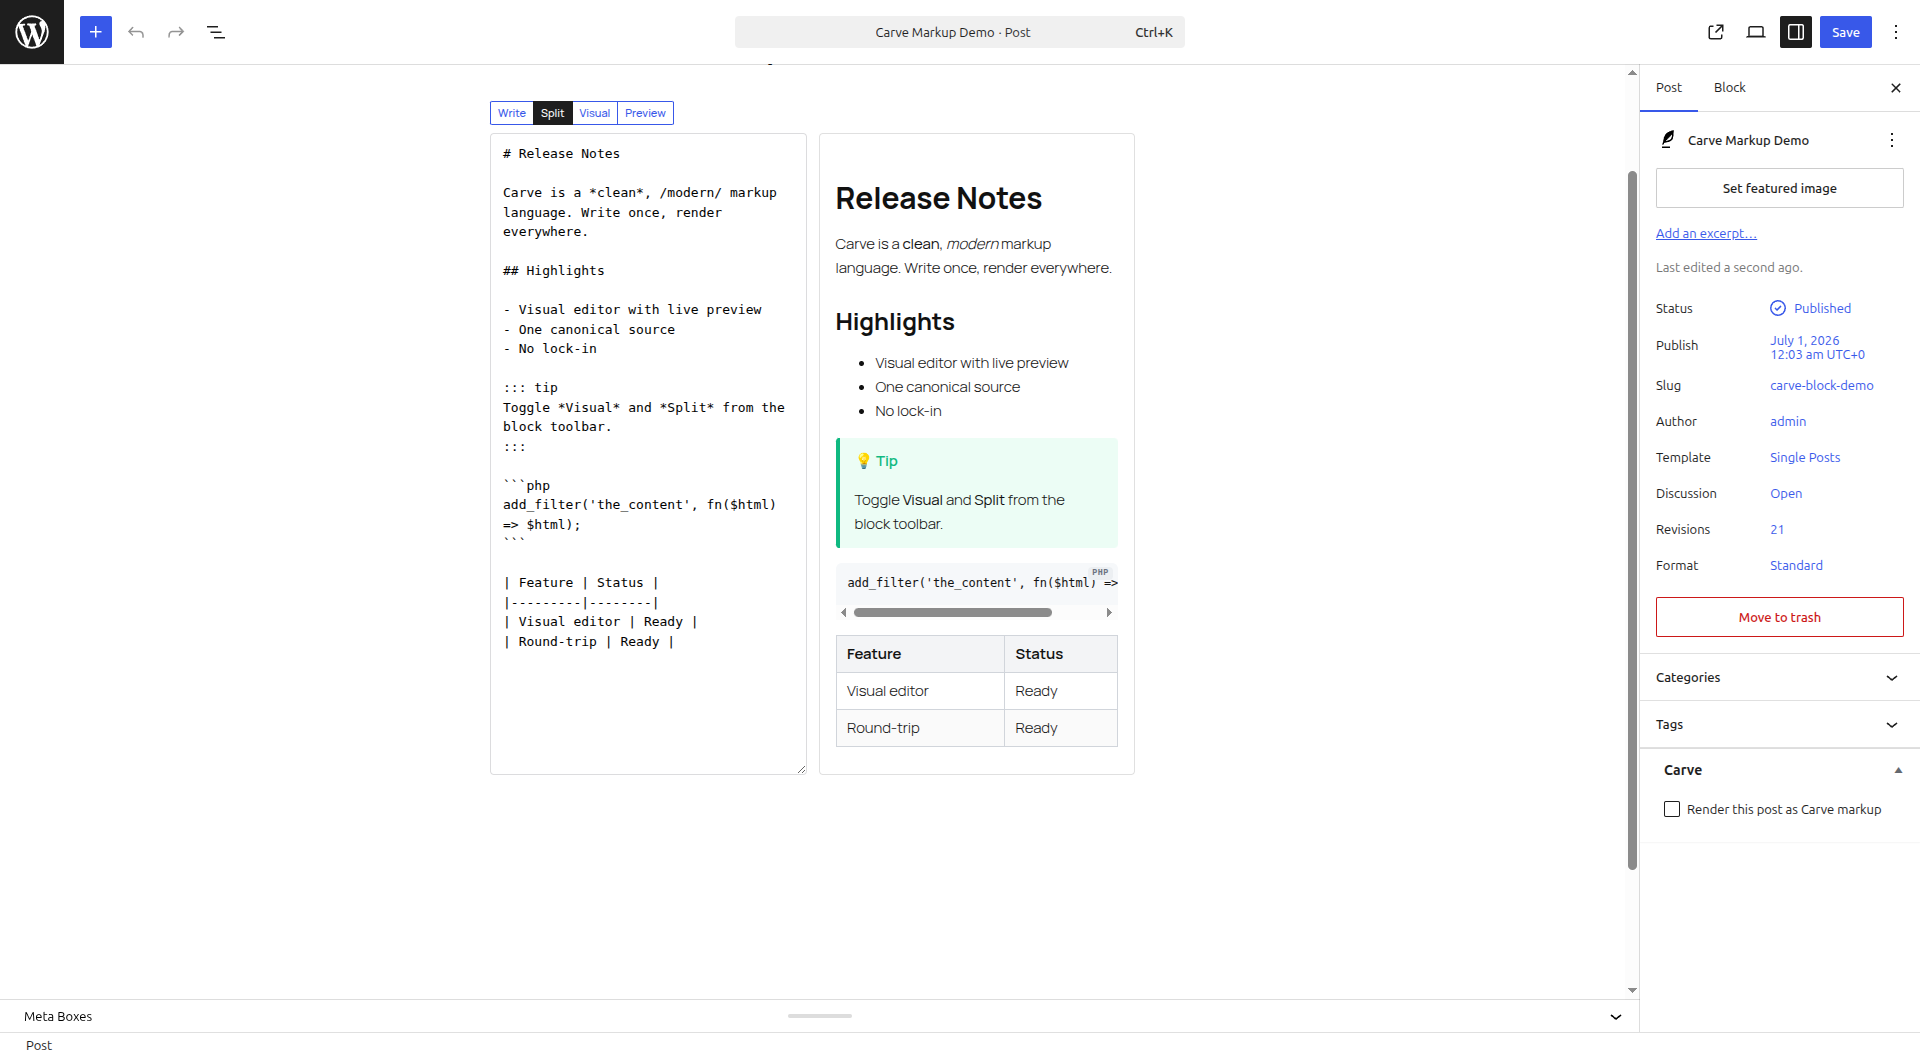This screenshot has width=1920, height=1057.
Task: Click the Visual editor table cell
Action: (920, 691)
